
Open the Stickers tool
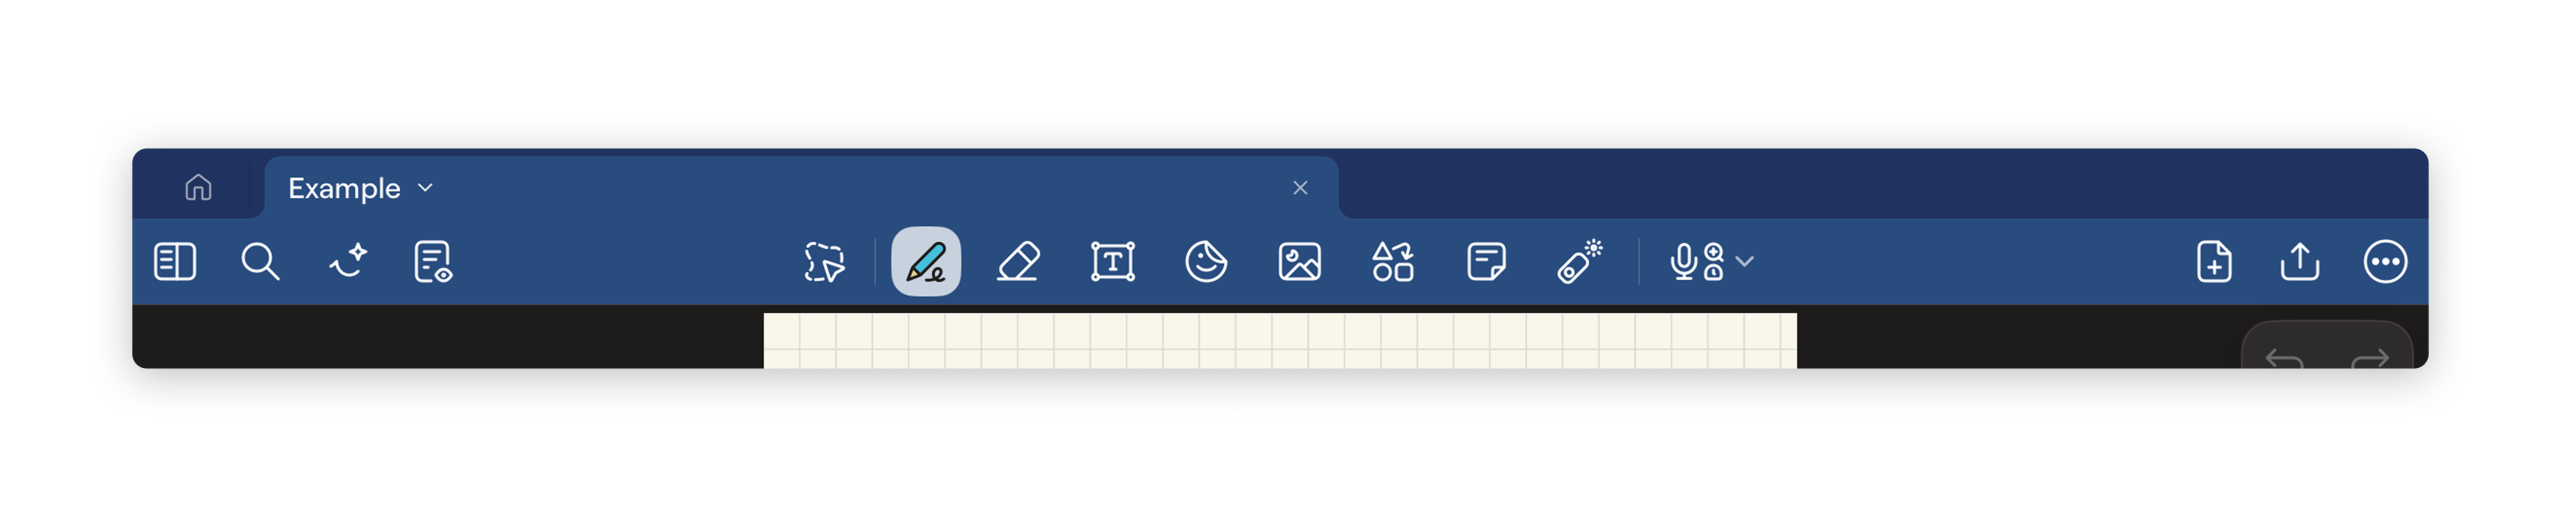pos(1205,261)
